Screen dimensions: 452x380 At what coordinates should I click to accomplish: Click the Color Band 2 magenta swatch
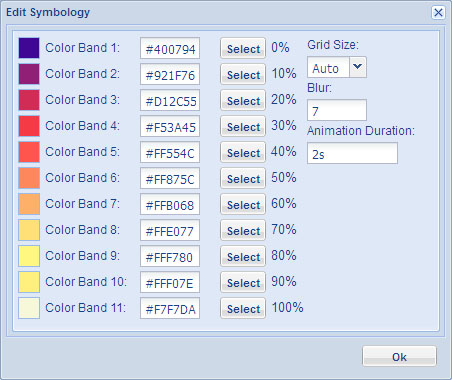coord(29,74)
